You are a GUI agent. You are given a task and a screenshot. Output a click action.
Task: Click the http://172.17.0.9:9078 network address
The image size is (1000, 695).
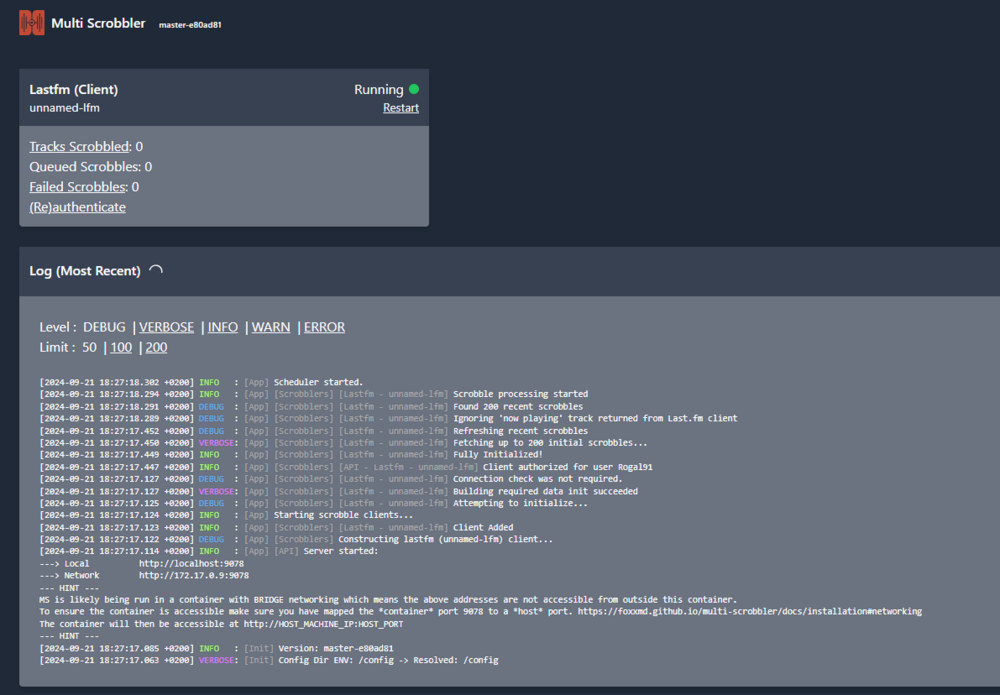(194, 575)
